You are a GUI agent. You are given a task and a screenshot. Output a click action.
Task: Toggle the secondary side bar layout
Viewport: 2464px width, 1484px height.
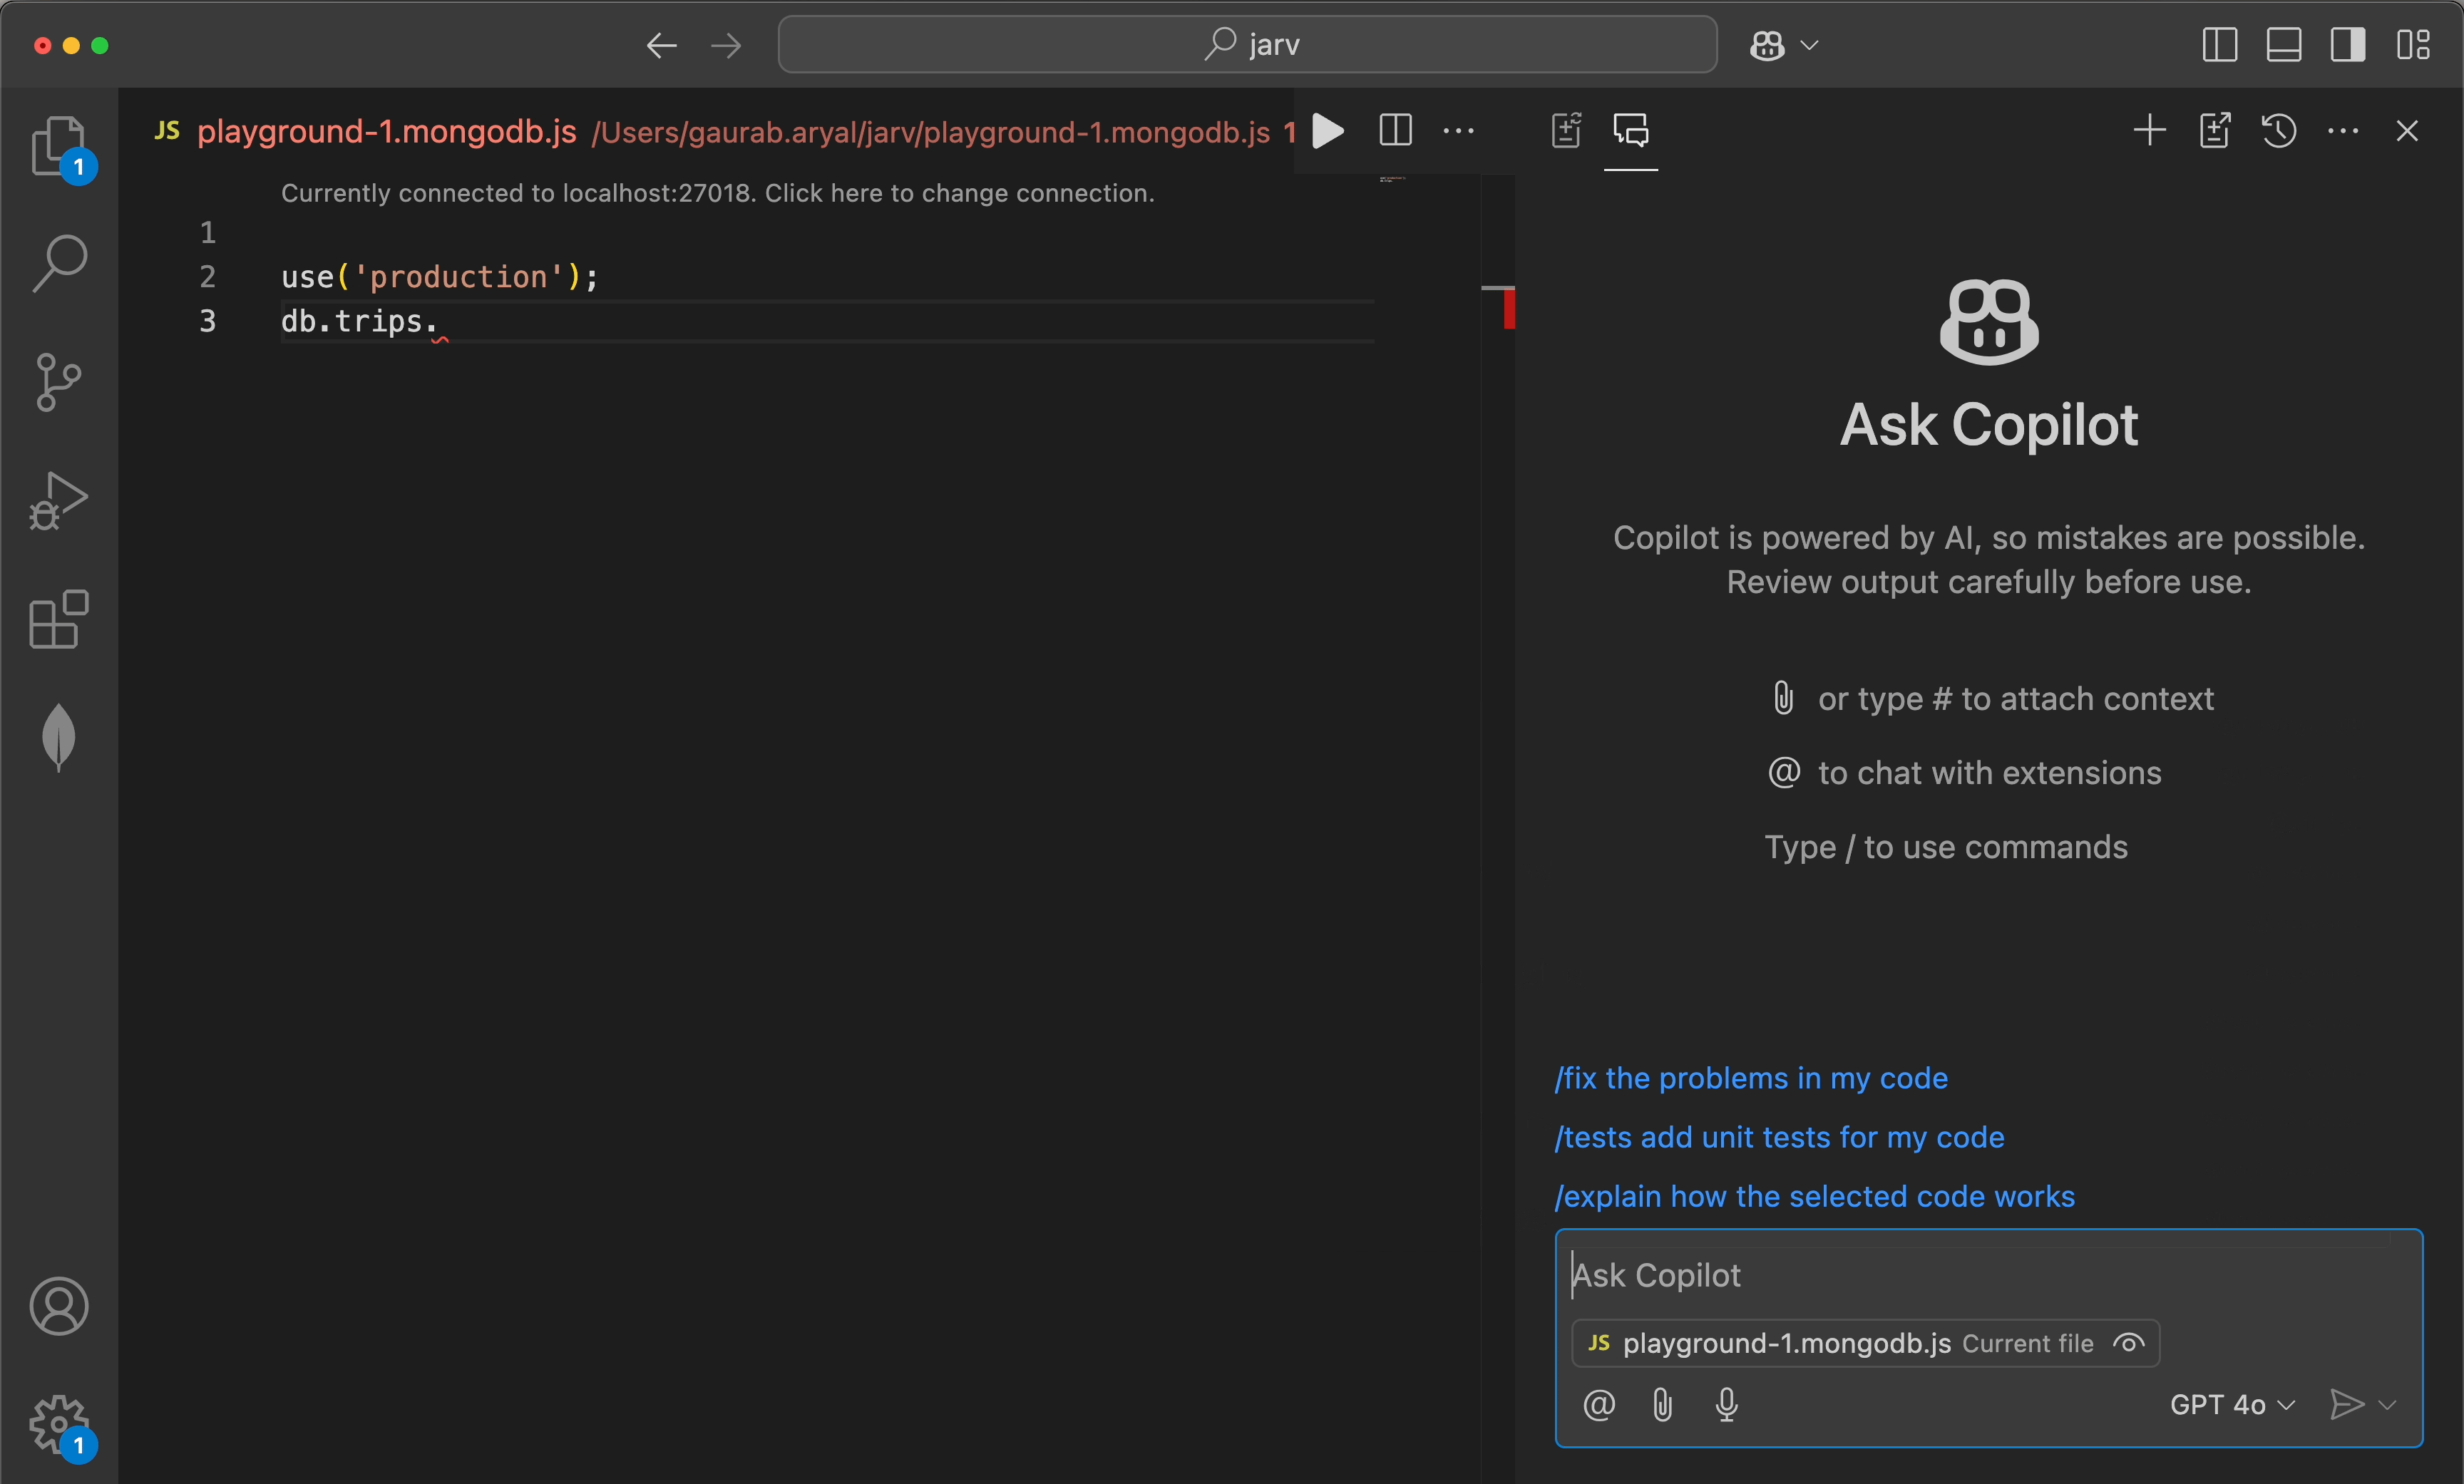(2347, 45)
